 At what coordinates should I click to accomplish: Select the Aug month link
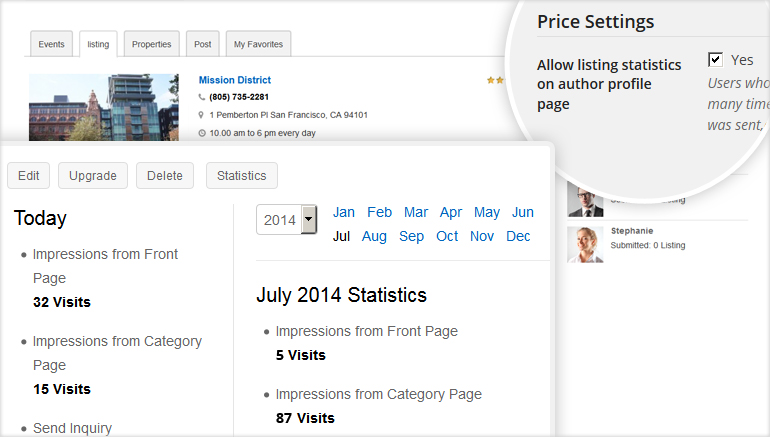point(374,237)
